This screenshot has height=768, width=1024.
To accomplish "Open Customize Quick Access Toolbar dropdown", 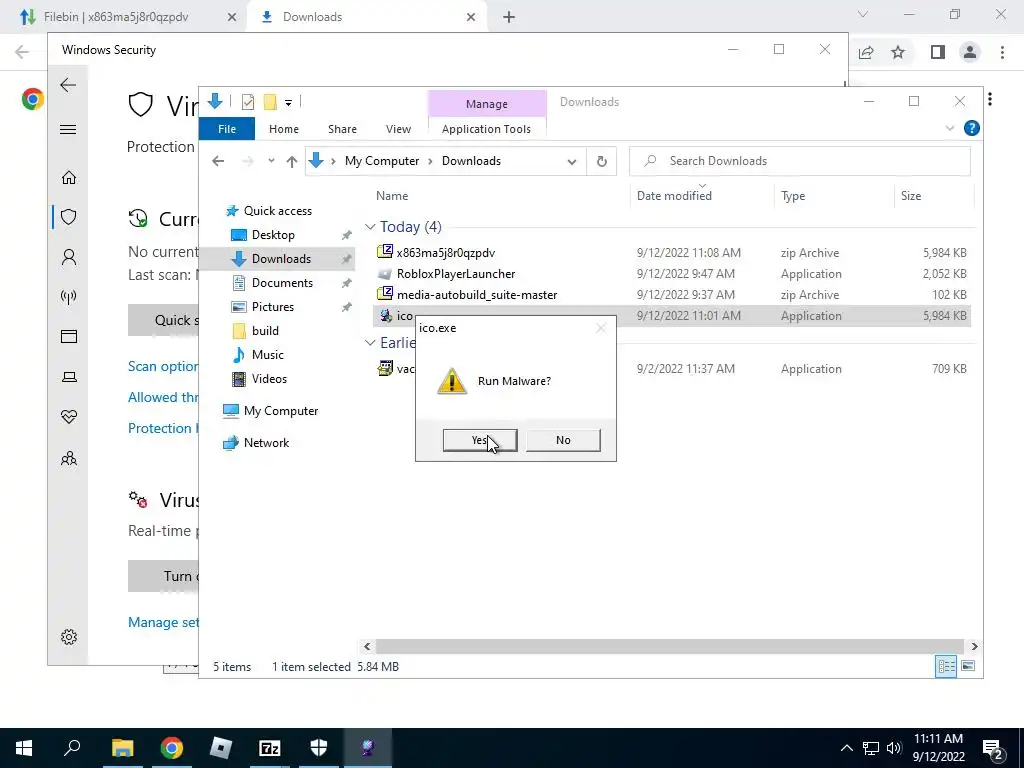I will (x=288, y=103).
